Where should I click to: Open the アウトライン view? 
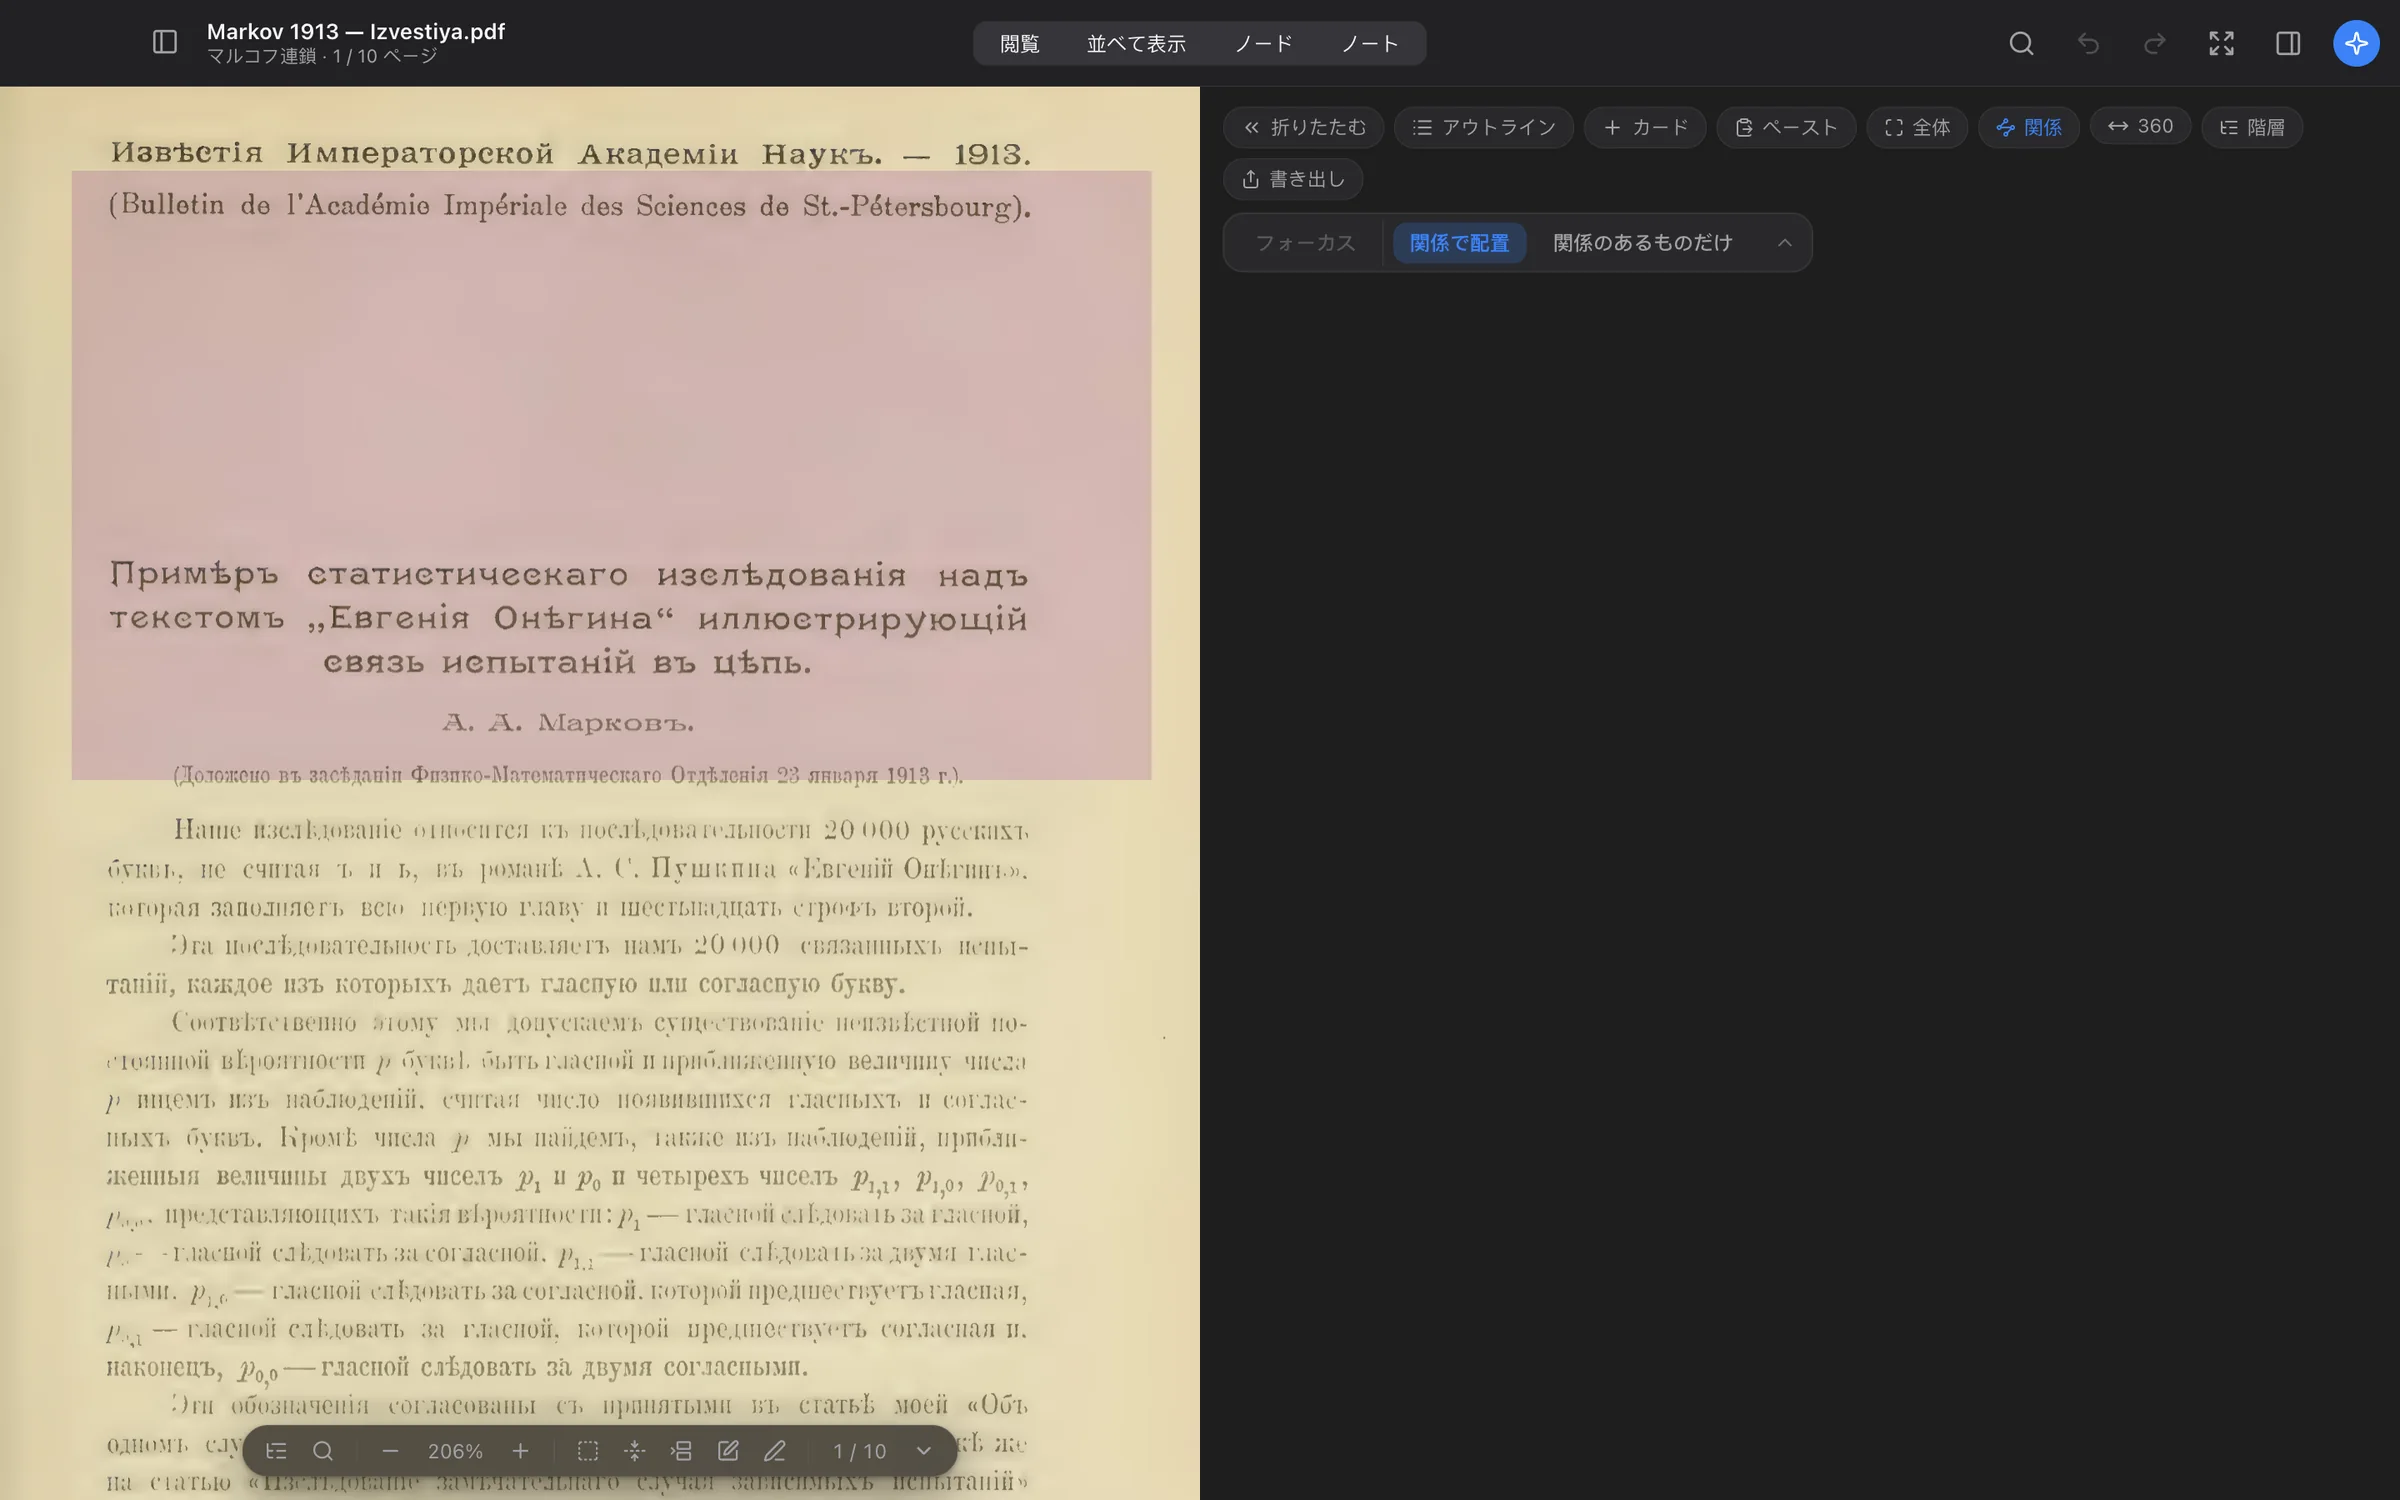1484,127
